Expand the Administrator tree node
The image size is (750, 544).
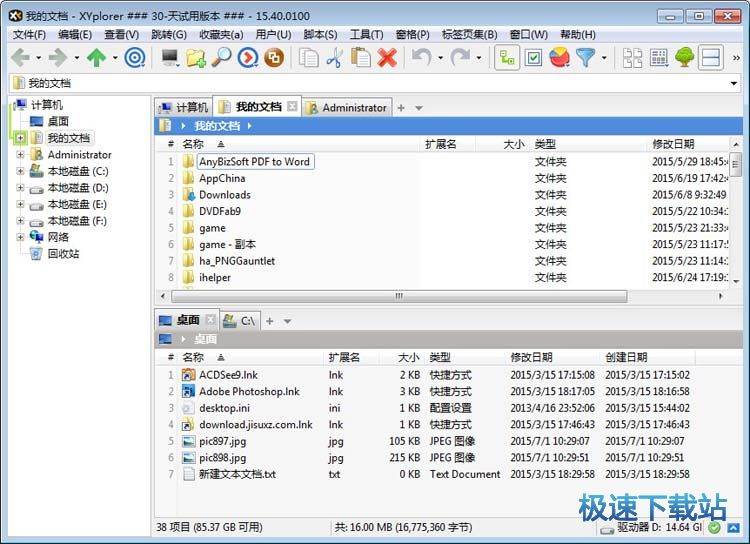[x=20, y=155]
